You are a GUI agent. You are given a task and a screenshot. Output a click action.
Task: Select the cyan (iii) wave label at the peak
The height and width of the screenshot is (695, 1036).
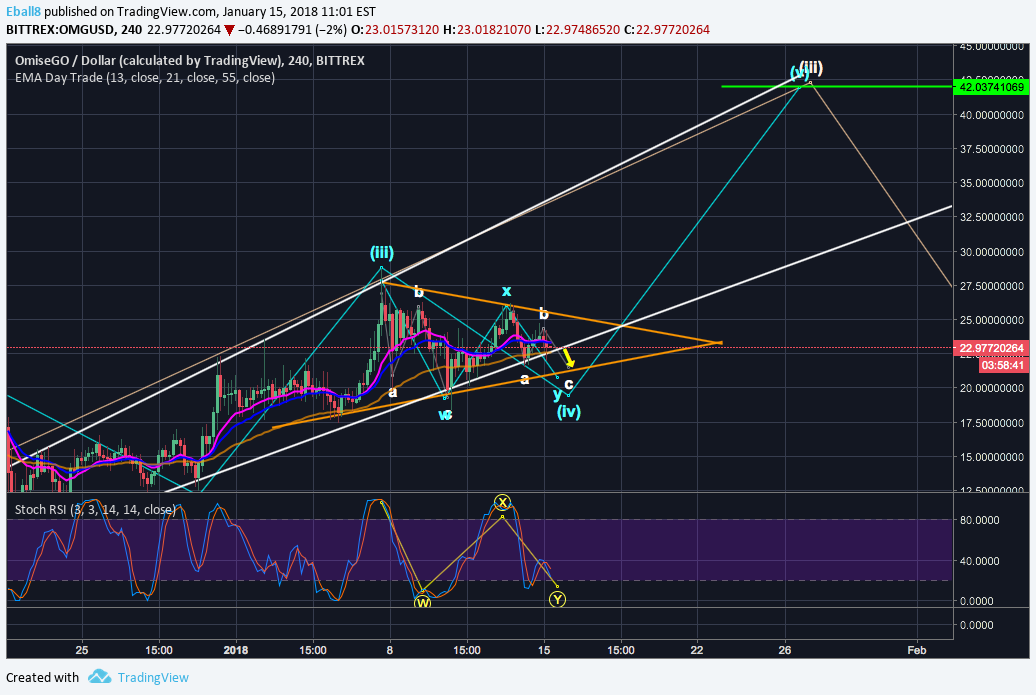click(382, 252)
